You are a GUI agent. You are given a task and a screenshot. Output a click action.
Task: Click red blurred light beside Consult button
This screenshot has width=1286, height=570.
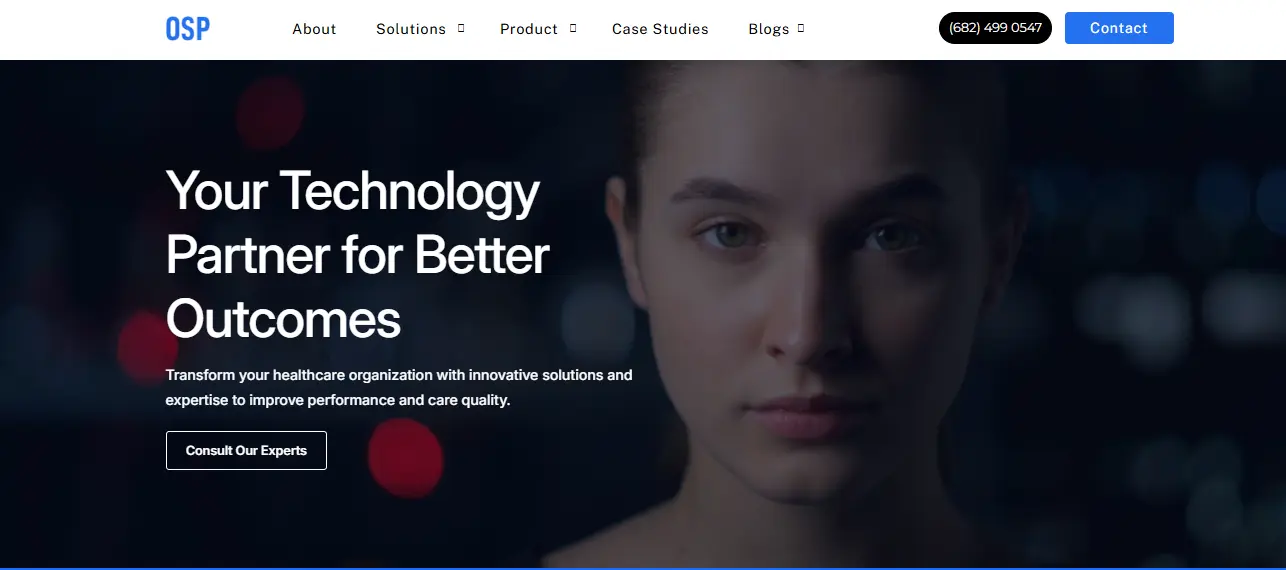(x=405, y=457)
